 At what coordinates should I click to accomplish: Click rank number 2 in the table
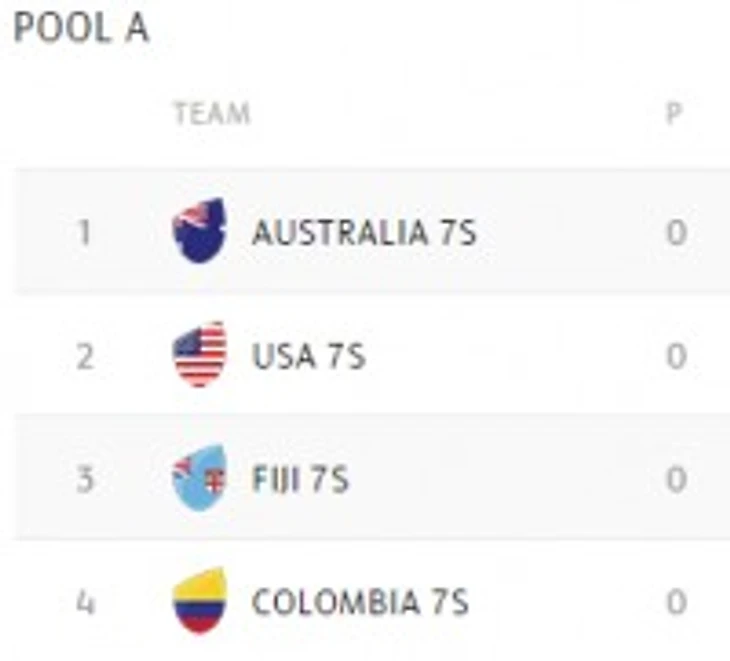[85, 356]
